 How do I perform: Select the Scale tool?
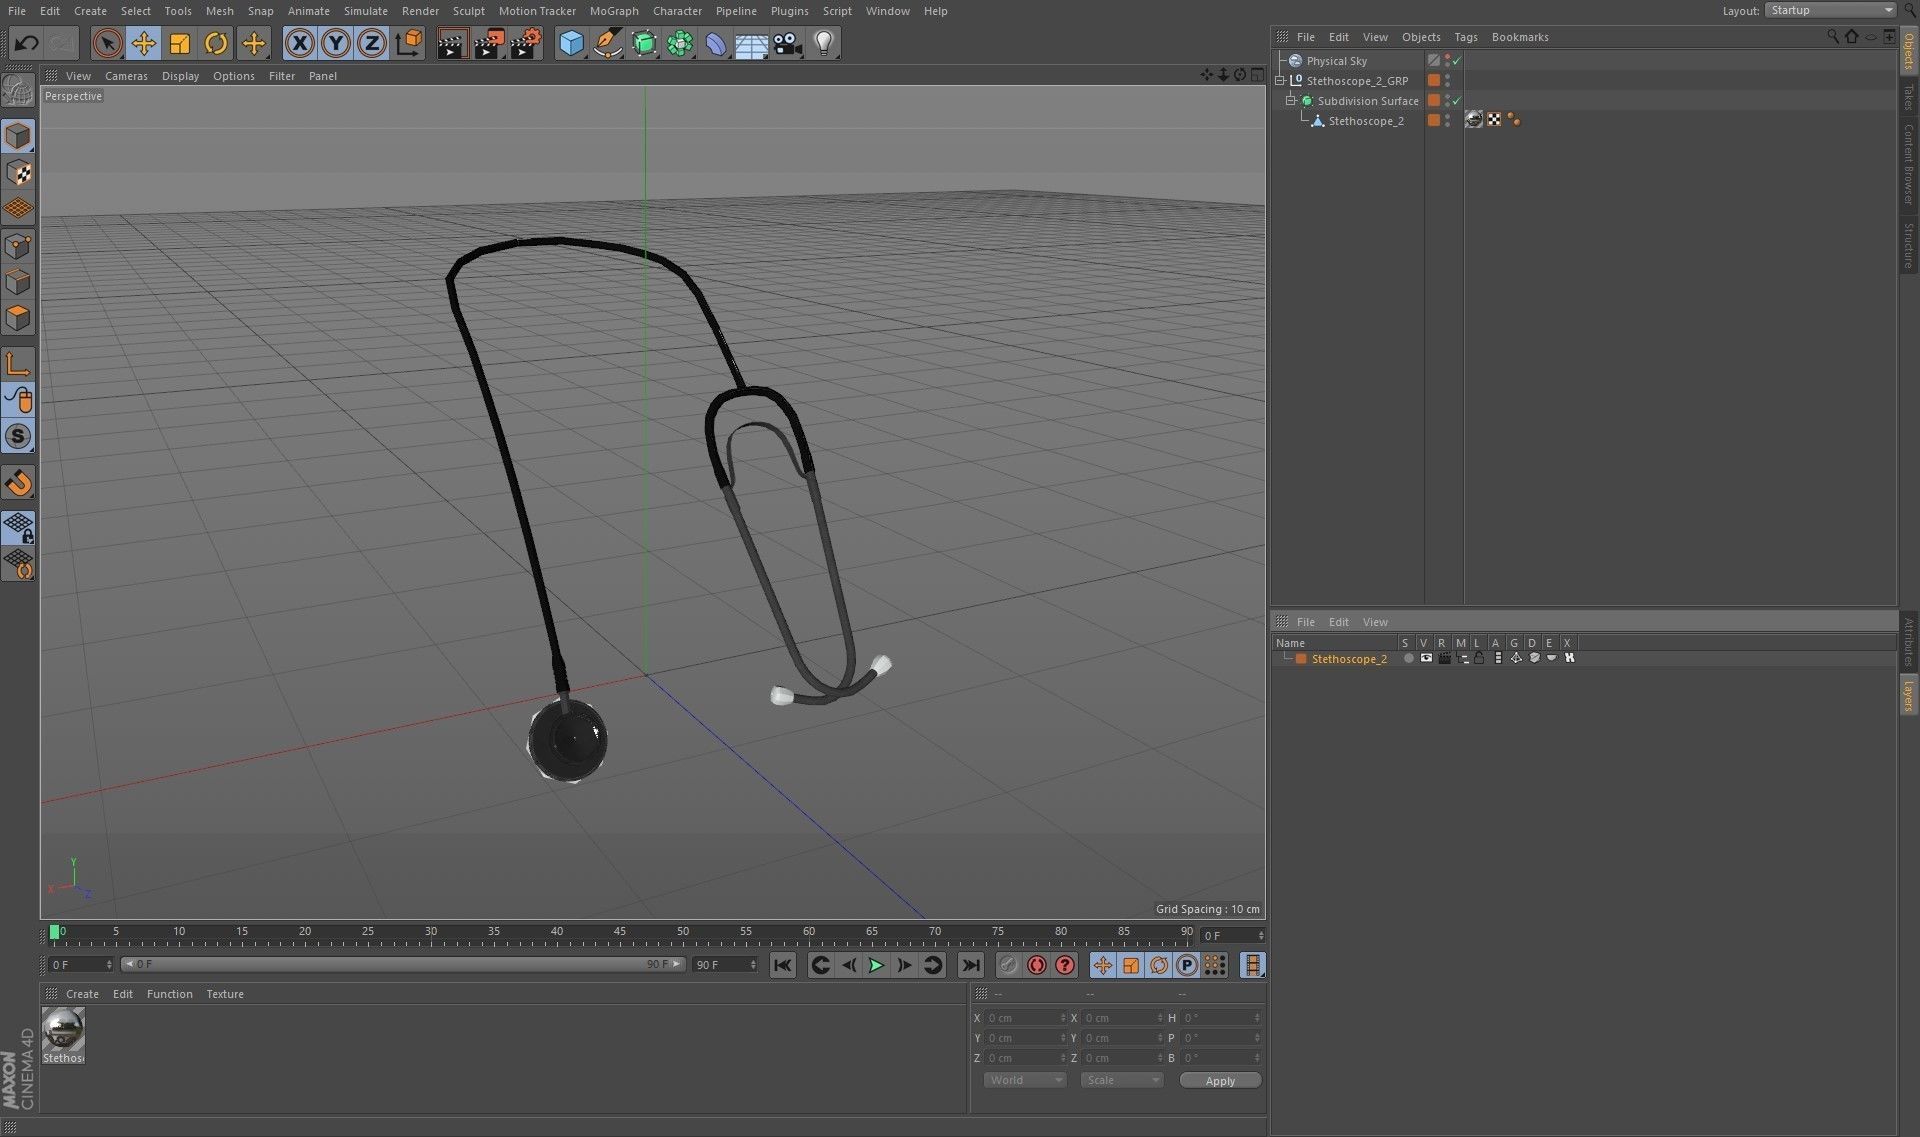coord(180,43)
